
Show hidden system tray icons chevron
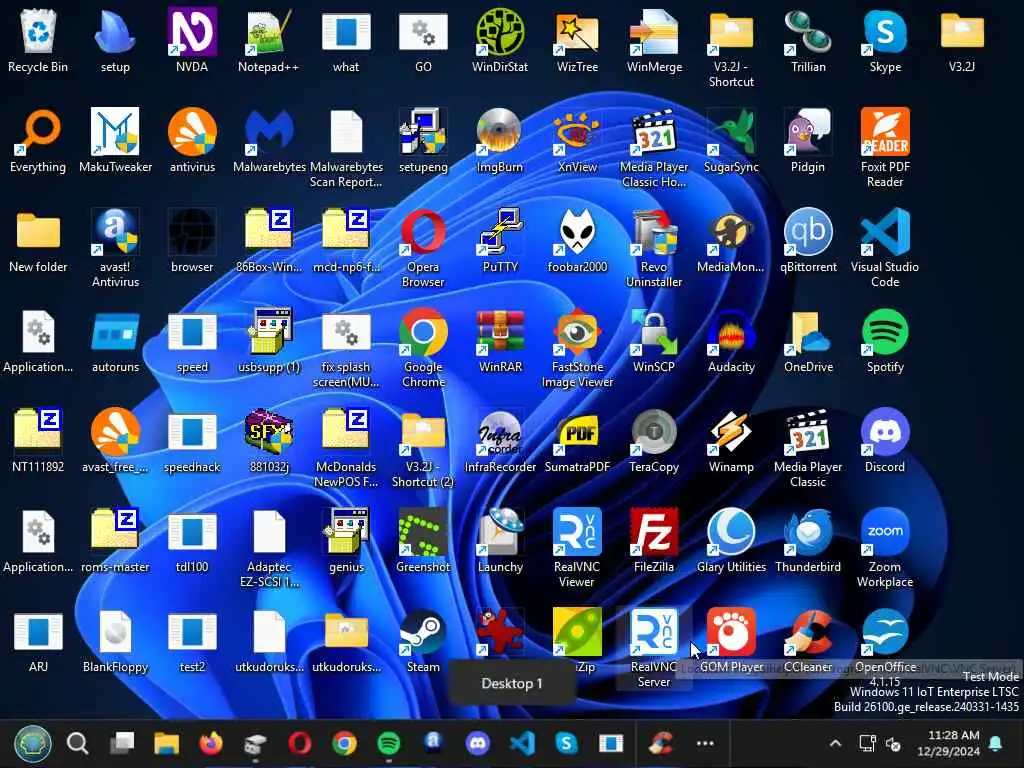coord(835,743)
